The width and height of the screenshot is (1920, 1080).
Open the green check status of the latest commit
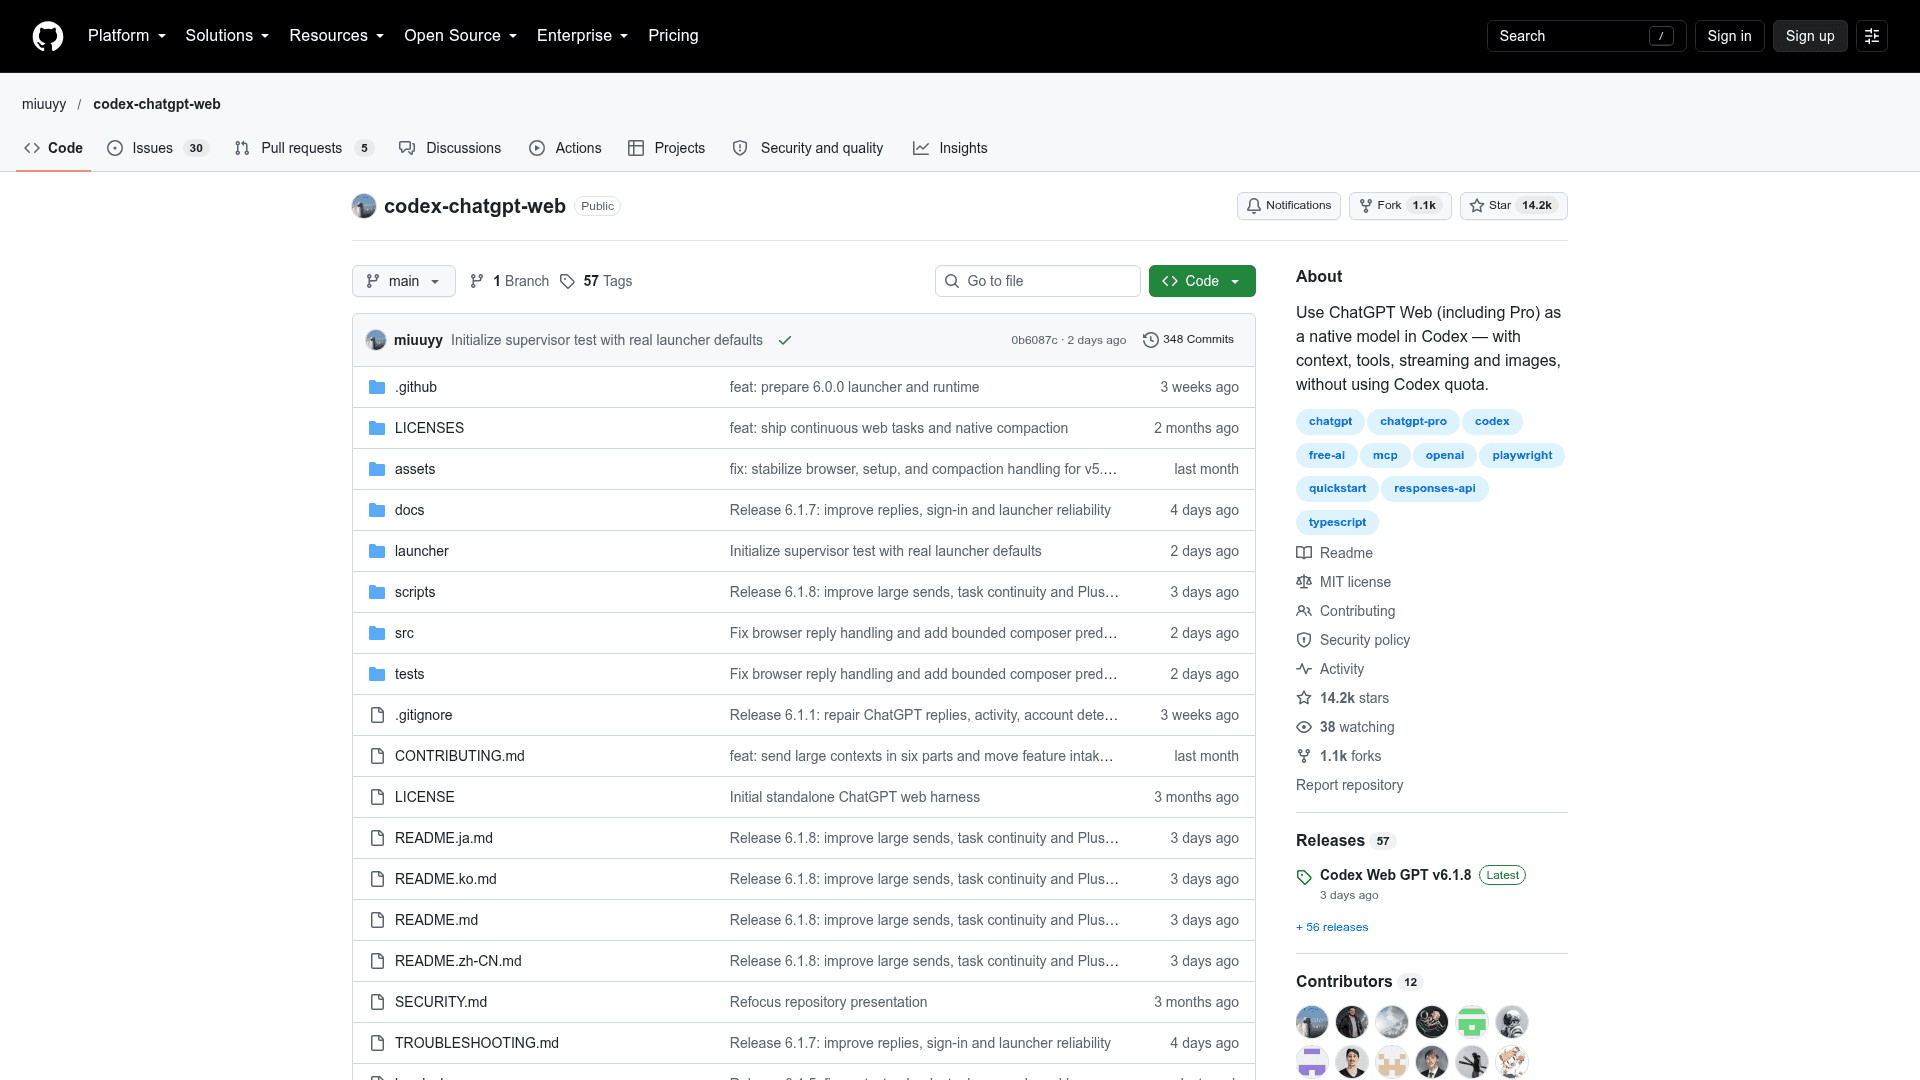click(785, 340)
